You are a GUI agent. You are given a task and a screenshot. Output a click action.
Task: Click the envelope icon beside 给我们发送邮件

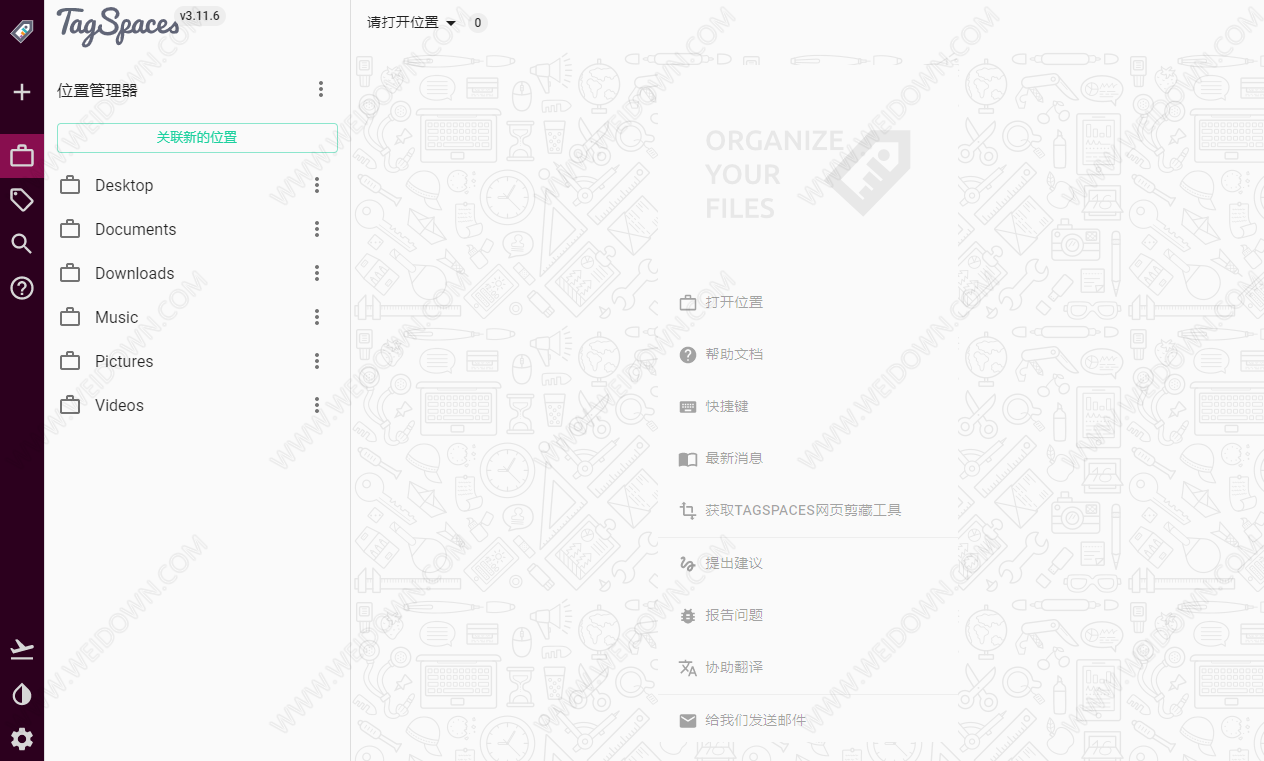coord(688,720)
